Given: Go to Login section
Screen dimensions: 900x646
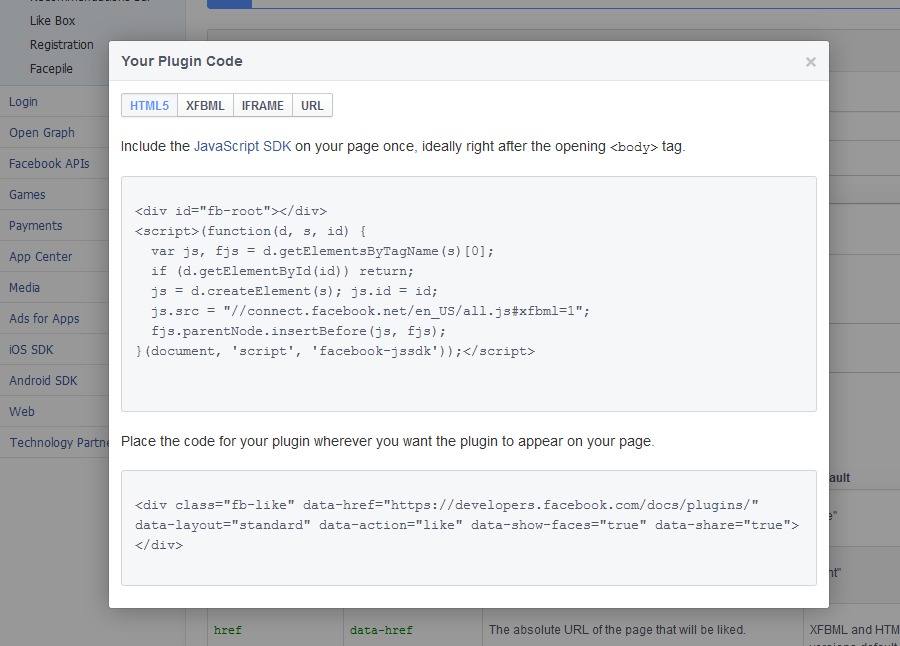Looking at the screenshot, I should pos(23,102).
